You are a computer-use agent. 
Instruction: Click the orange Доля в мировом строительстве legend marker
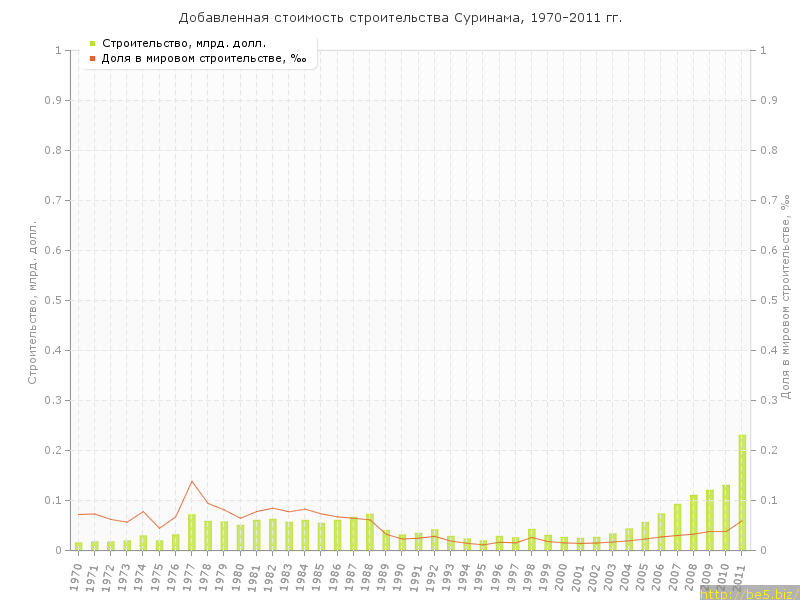pos(92,58)
